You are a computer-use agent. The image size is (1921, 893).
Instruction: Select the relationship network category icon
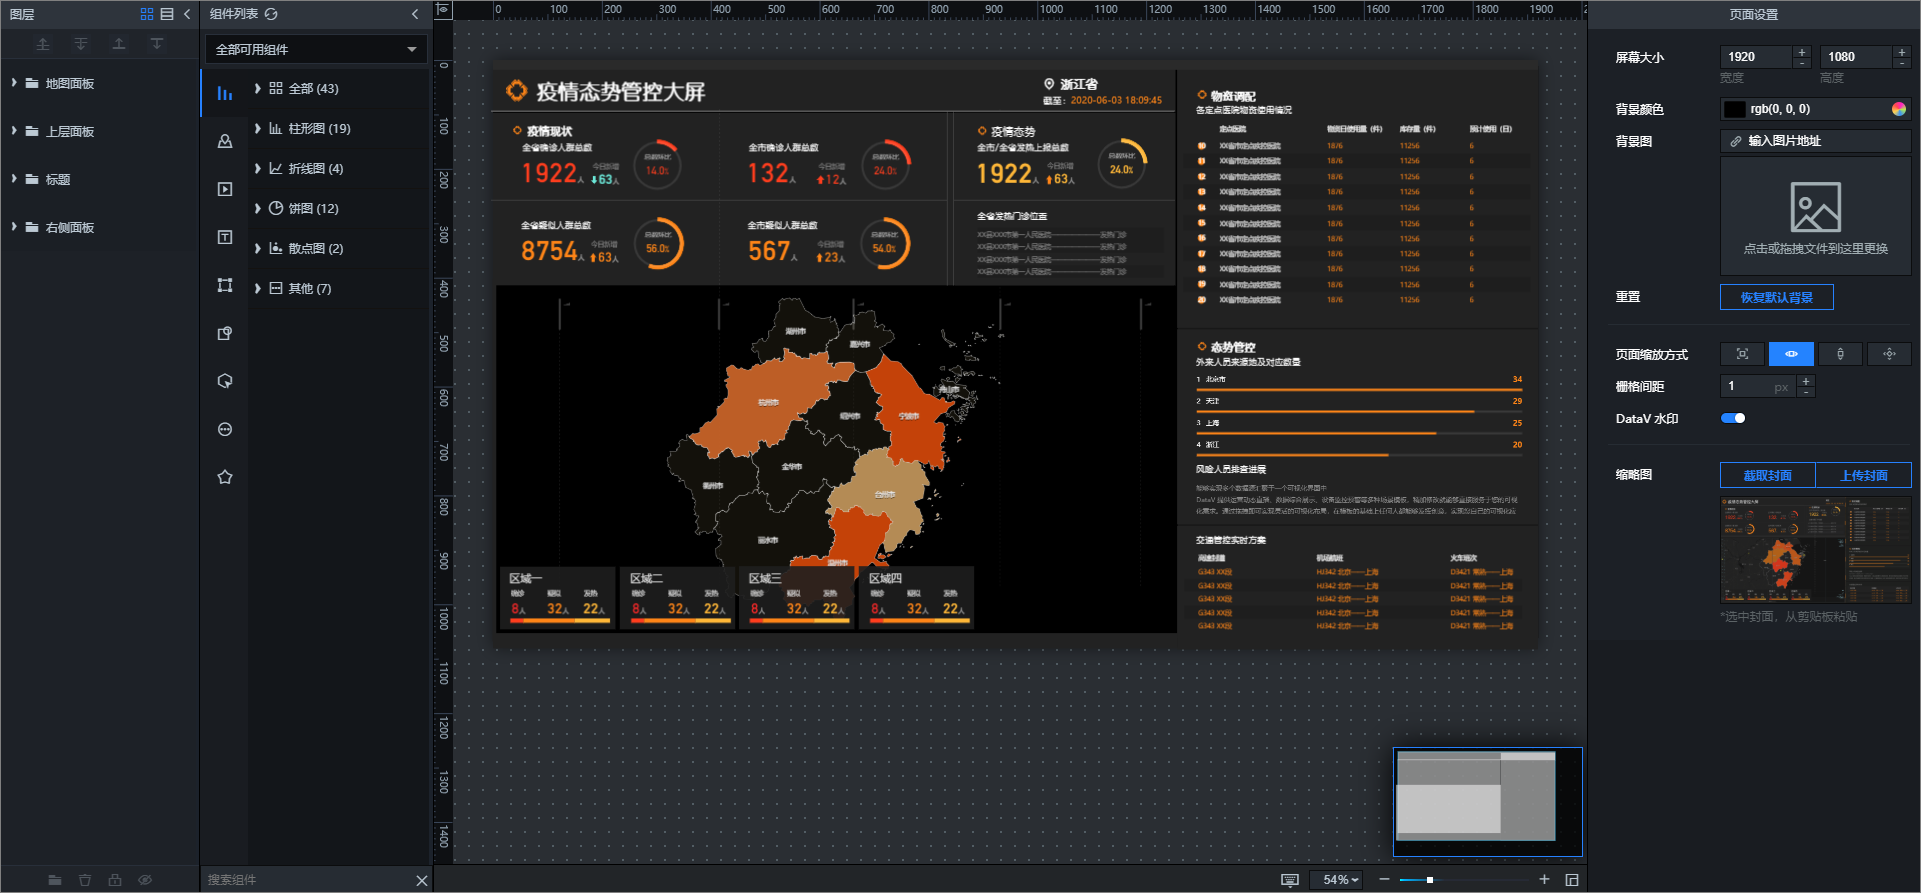click(x=225, y=285)
